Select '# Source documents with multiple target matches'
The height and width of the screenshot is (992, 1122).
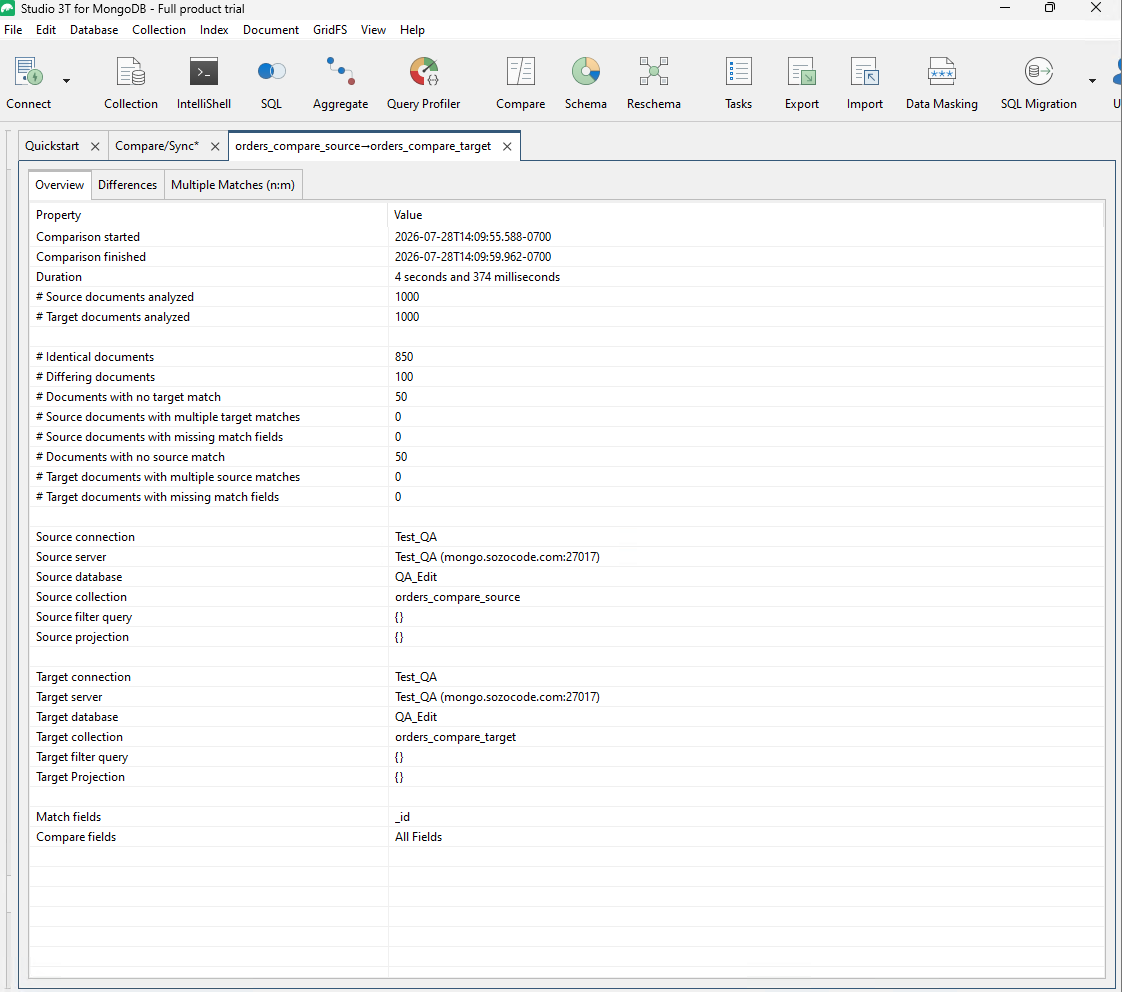(567, 417)
